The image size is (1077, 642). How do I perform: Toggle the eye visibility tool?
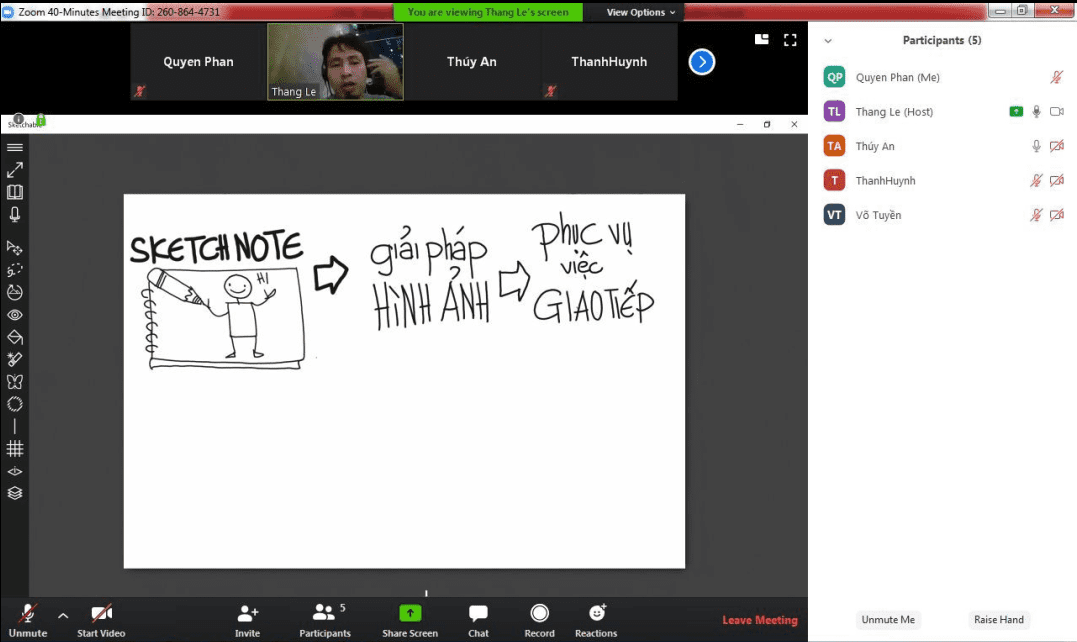click(x=15, y=315)
